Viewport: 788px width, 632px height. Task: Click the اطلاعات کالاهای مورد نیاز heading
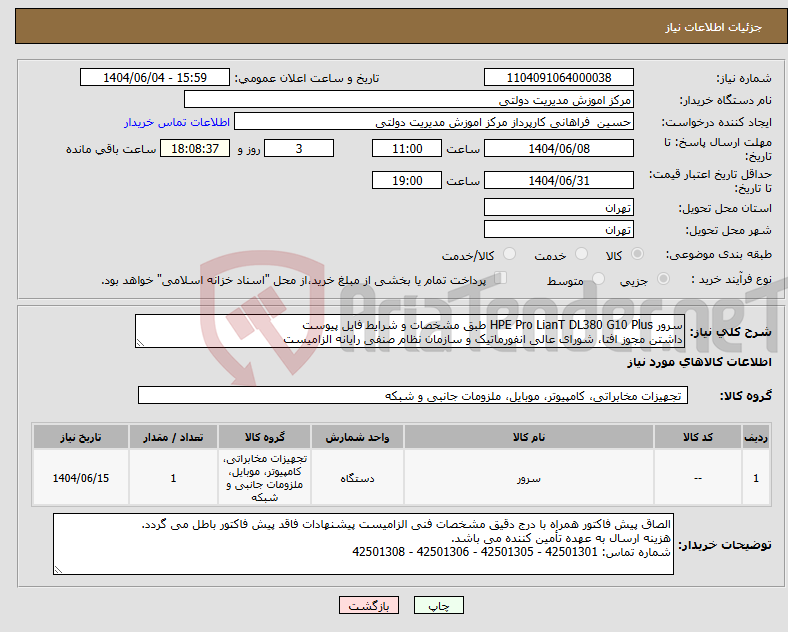click(699, 363)
